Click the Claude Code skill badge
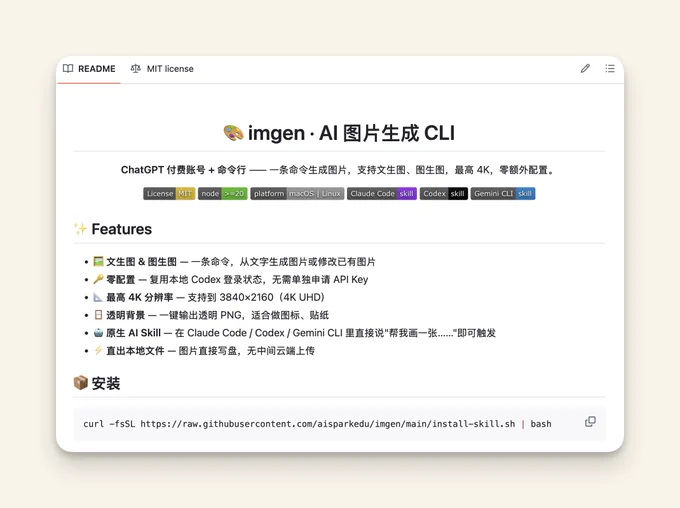680x508 pixels. (382, 193)
